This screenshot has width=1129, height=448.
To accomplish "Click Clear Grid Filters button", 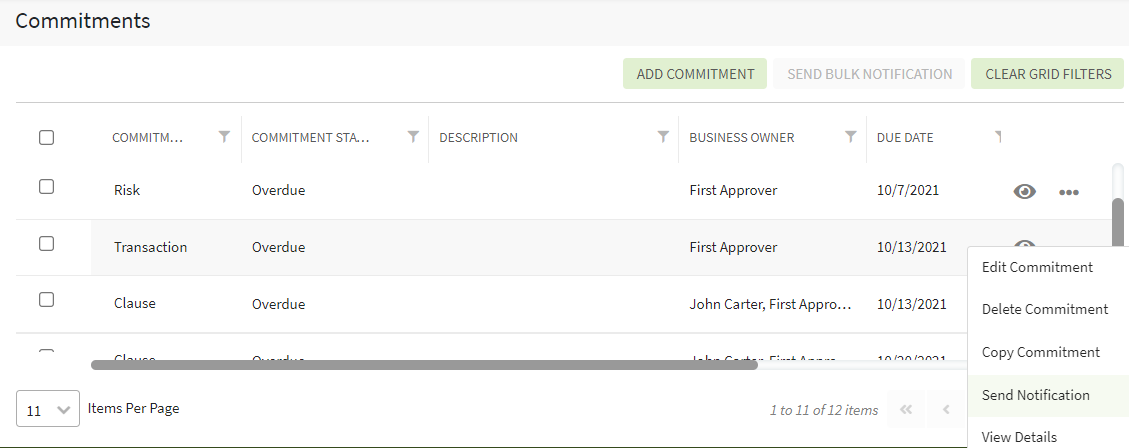I will [1048, 74].
